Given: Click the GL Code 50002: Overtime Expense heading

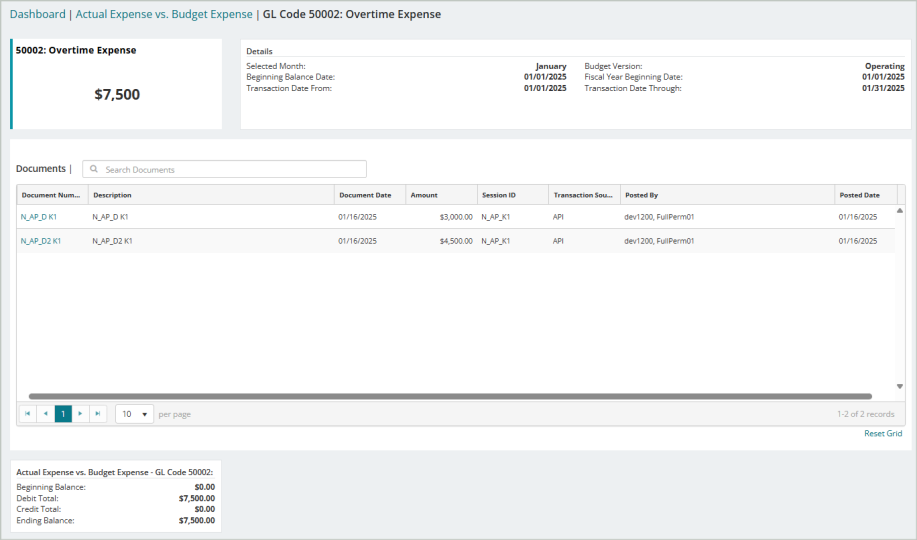Looking at the screenshot, I should pyautogui.click(x=351, y=14).
